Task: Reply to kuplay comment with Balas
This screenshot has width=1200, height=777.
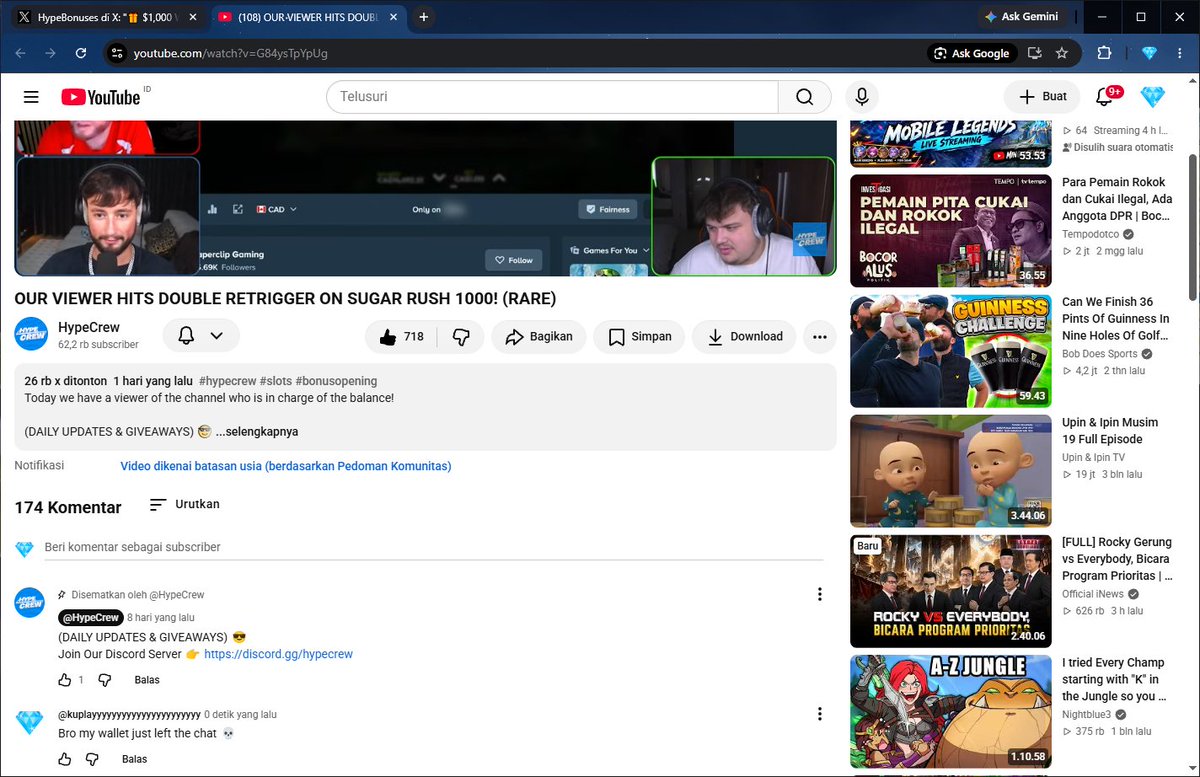Action: pos(134,759)
